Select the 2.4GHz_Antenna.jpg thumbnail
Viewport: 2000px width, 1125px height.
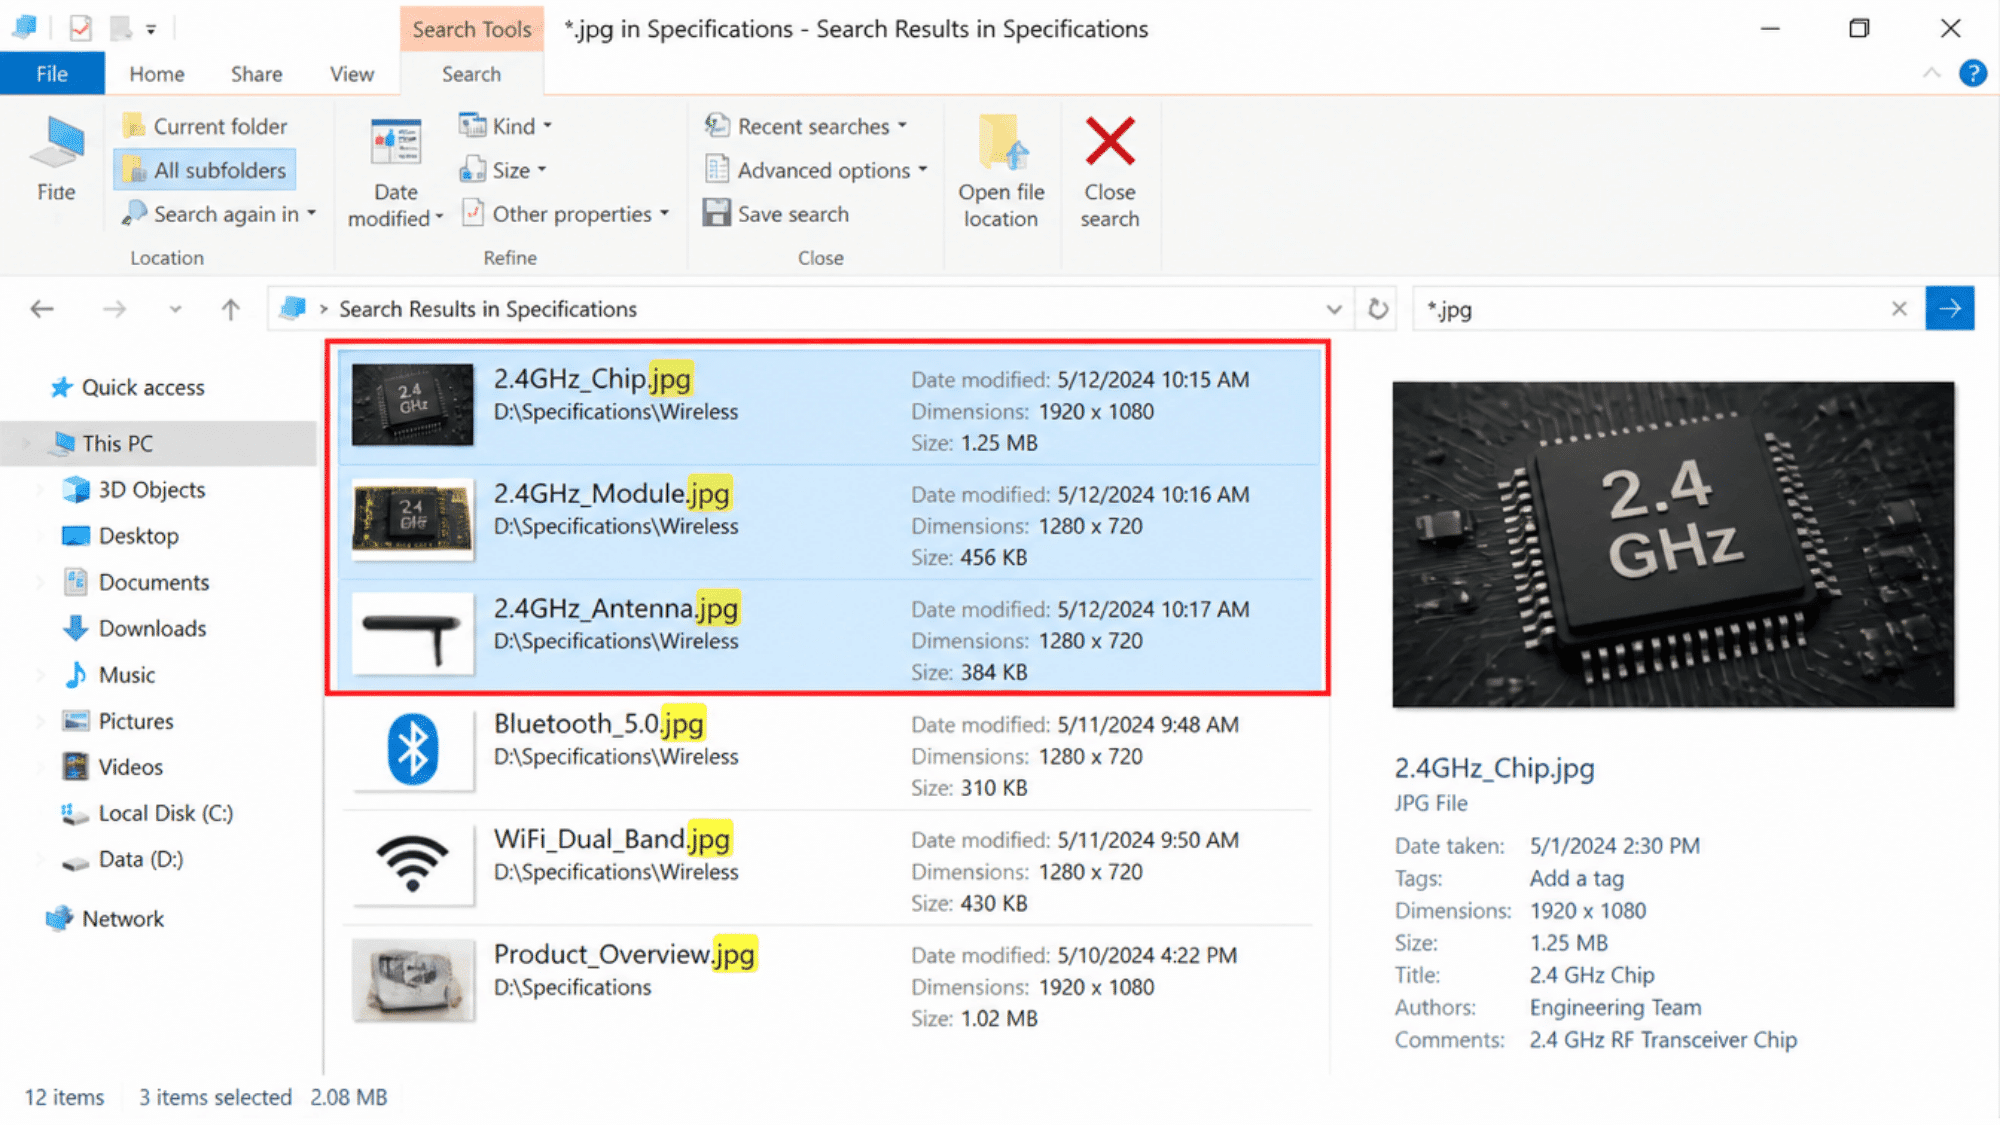pos(412,636)
